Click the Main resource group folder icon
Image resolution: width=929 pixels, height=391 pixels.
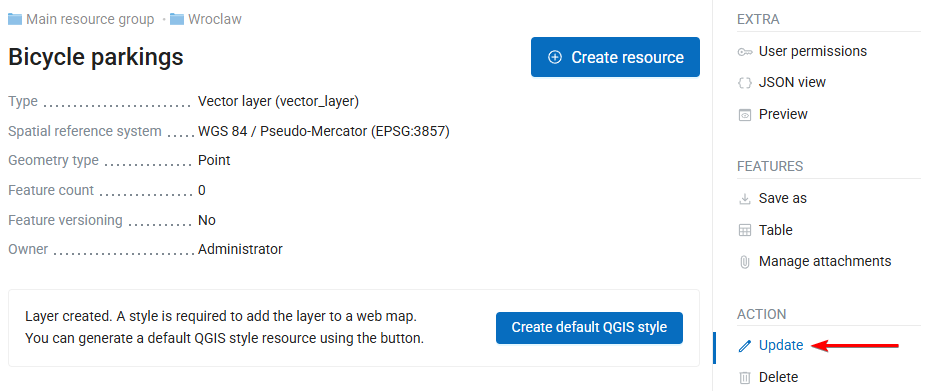point(15,20)
